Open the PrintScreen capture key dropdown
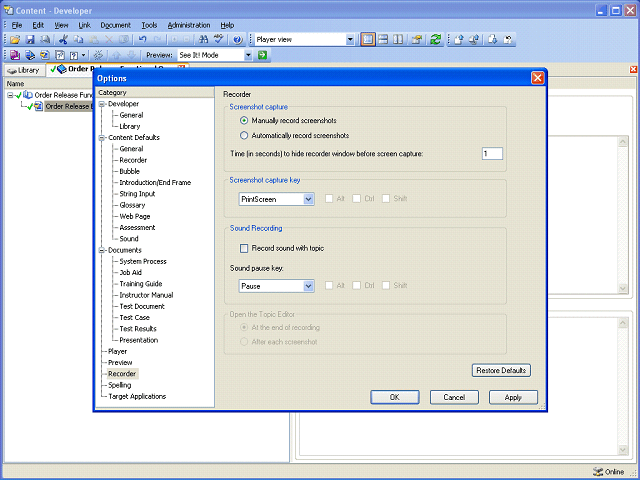This screenshot has width=640, height=480. pos(309,199)
